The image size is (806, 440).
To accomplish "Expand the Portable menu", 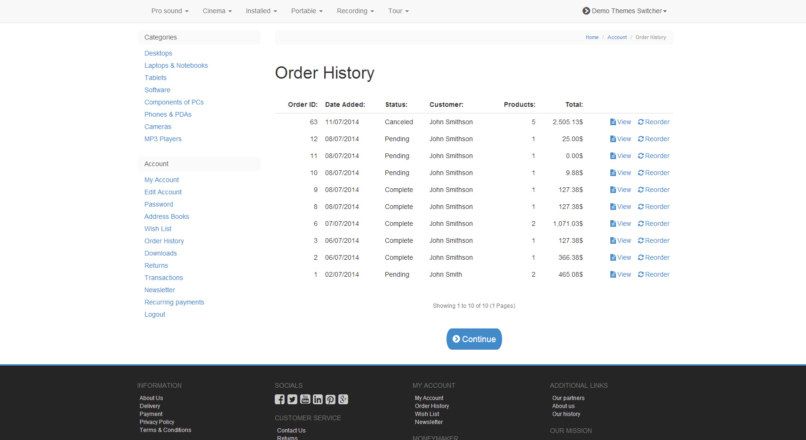I will pyautogui.click(x=307, y=11).
